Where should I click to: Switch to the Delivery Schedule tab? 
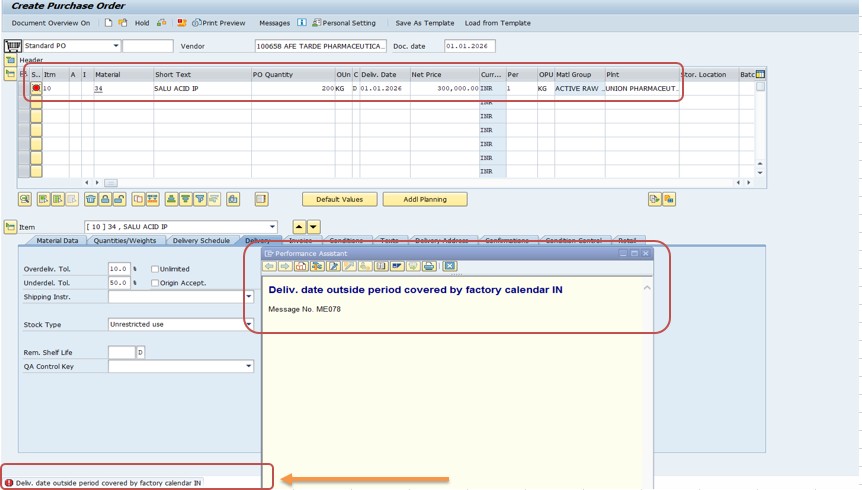tap(201, 241)
